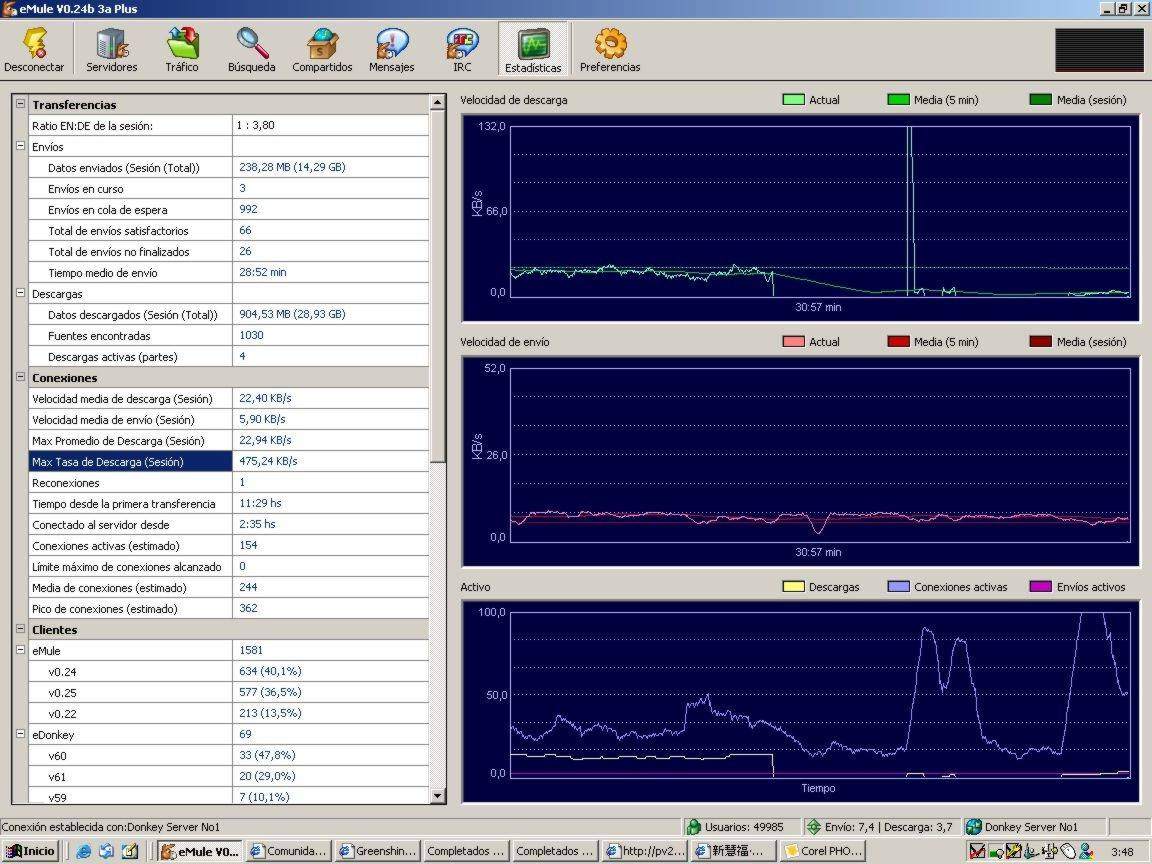Click the purple Envíos activos legend swatch
Image resolution: width=1152 pixels, height=864 pixels.
point(1041,587)
